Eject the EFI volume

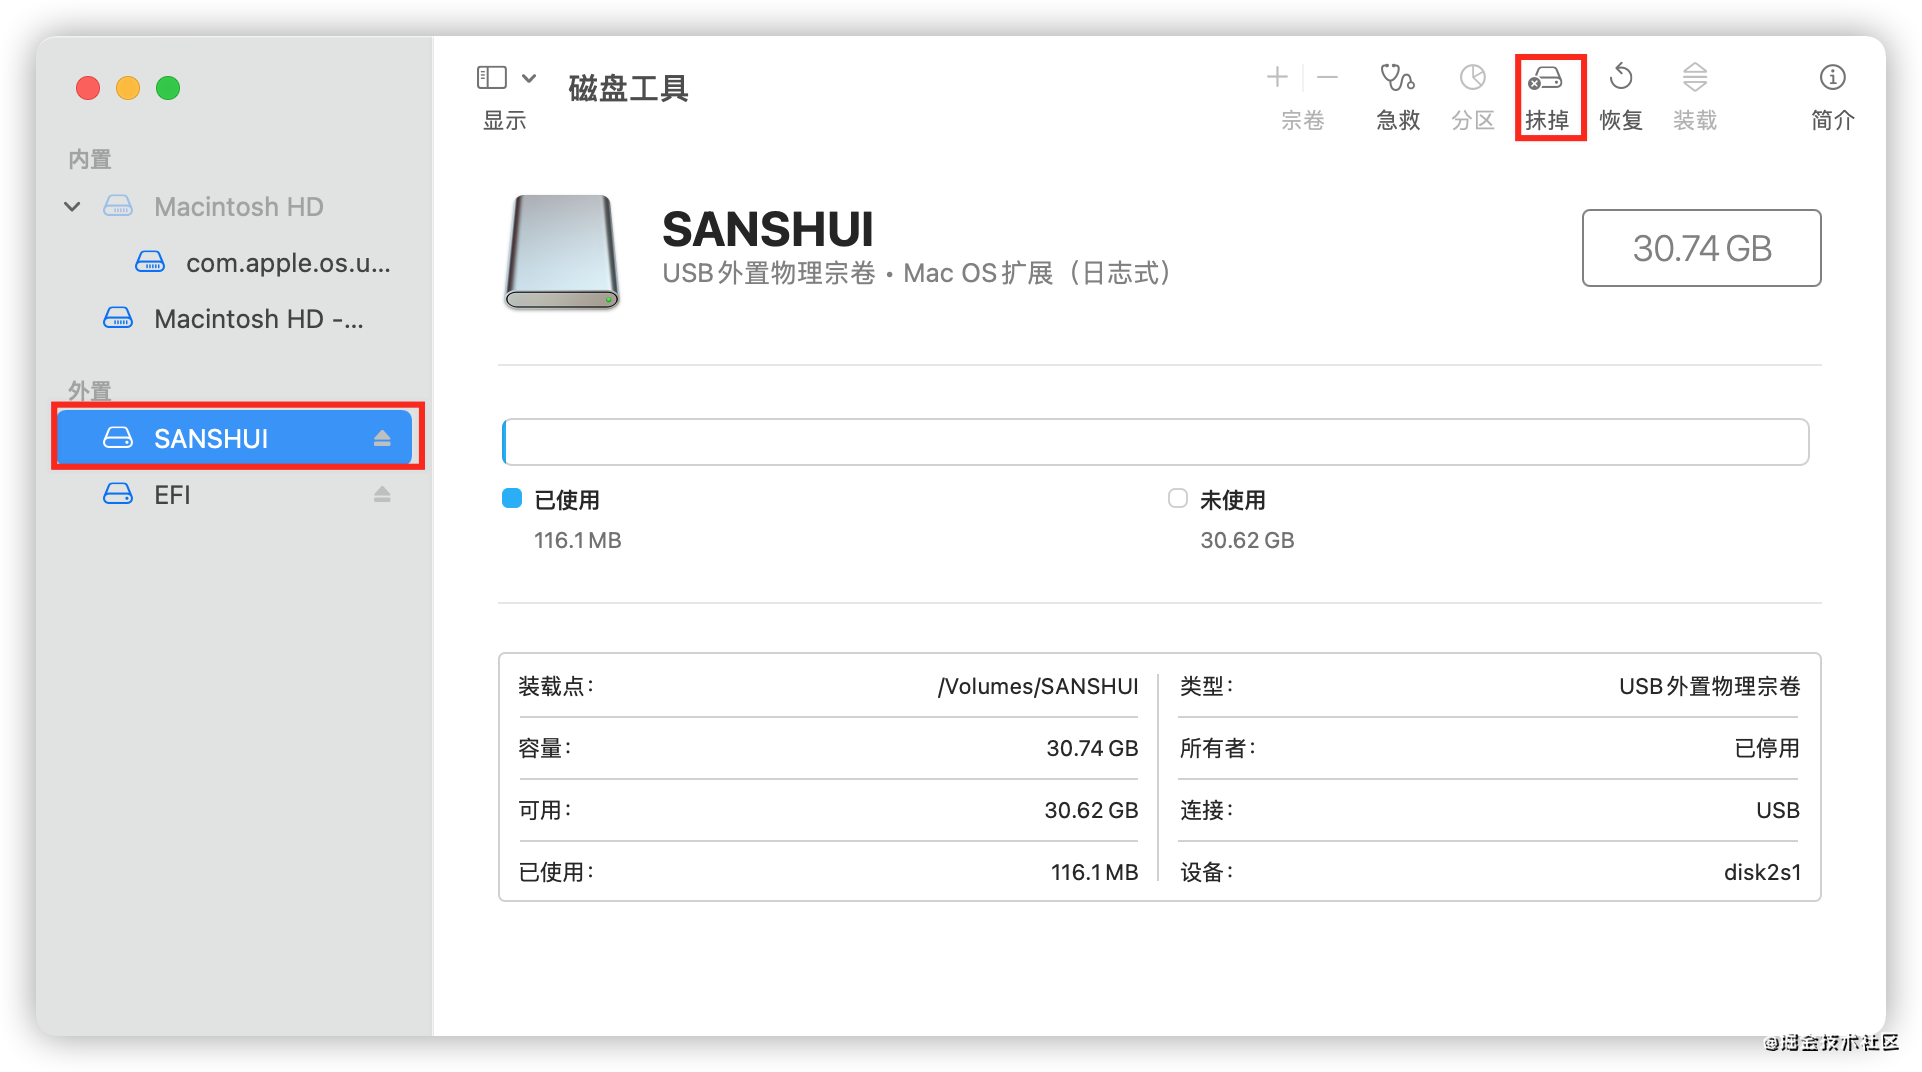pos(382,494)
